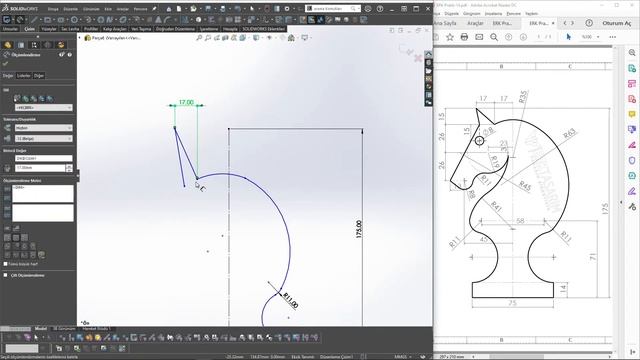Click the Line sketch tool
640x360 pixels.
click(35, 20)
